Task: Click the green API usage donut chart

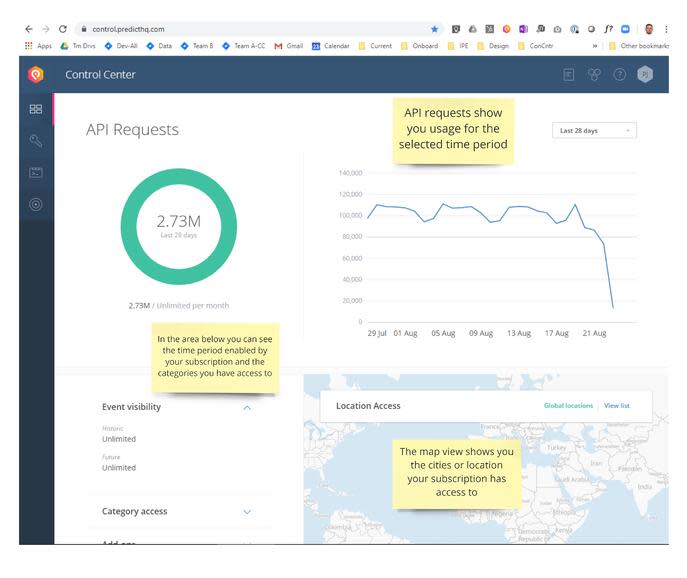Action: tap(179, 227)
